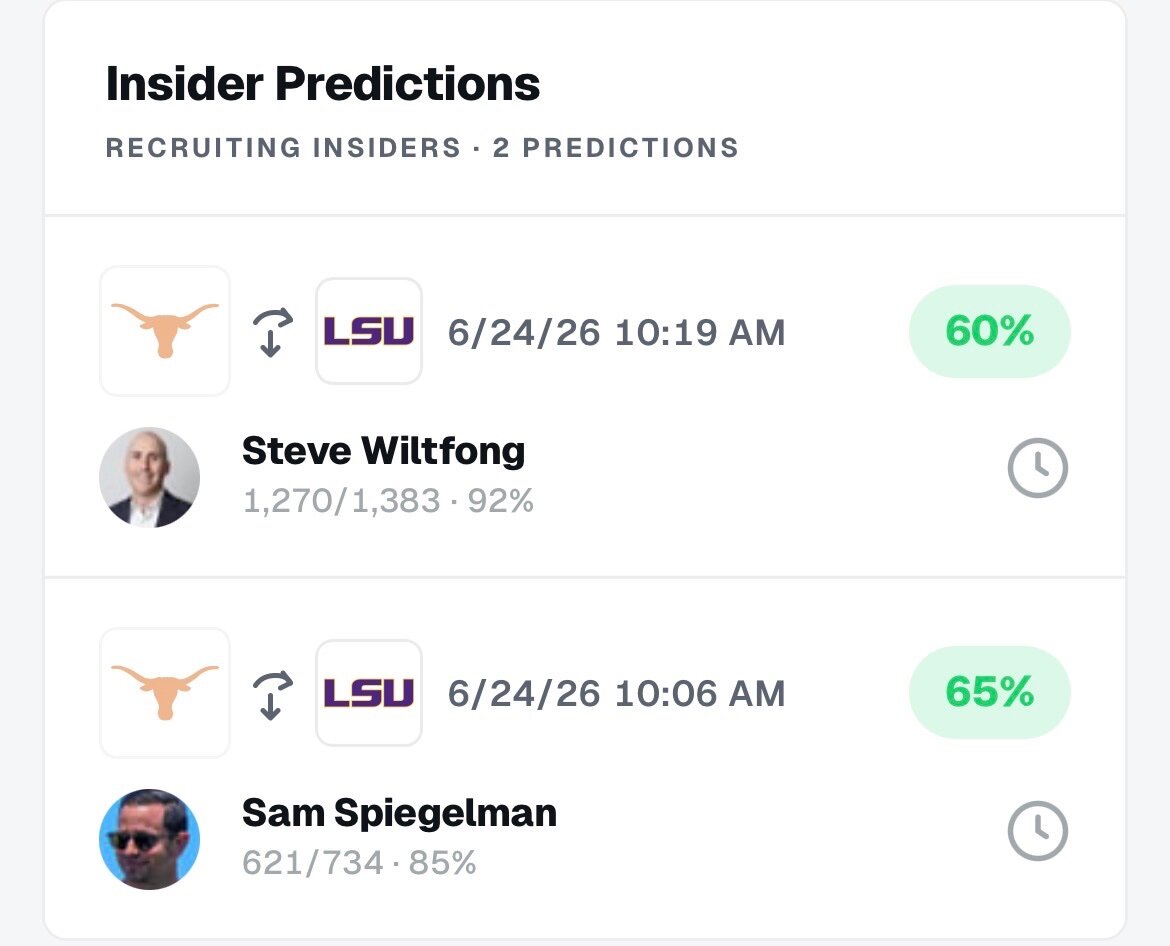The image size is (1170, 946).
Task: Click the Texas Longhorns logo in Wiltfong's prediction
Action: click(x=165, y=331)
